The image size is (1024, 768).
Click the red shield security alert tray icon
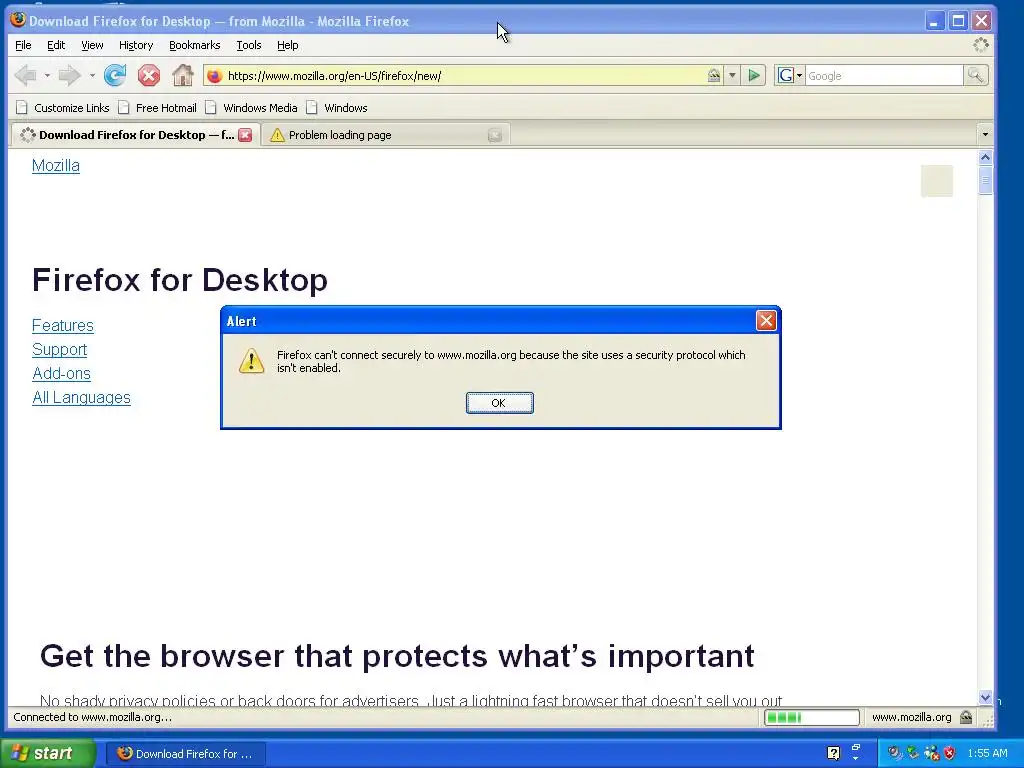click(x=950, y=753)
